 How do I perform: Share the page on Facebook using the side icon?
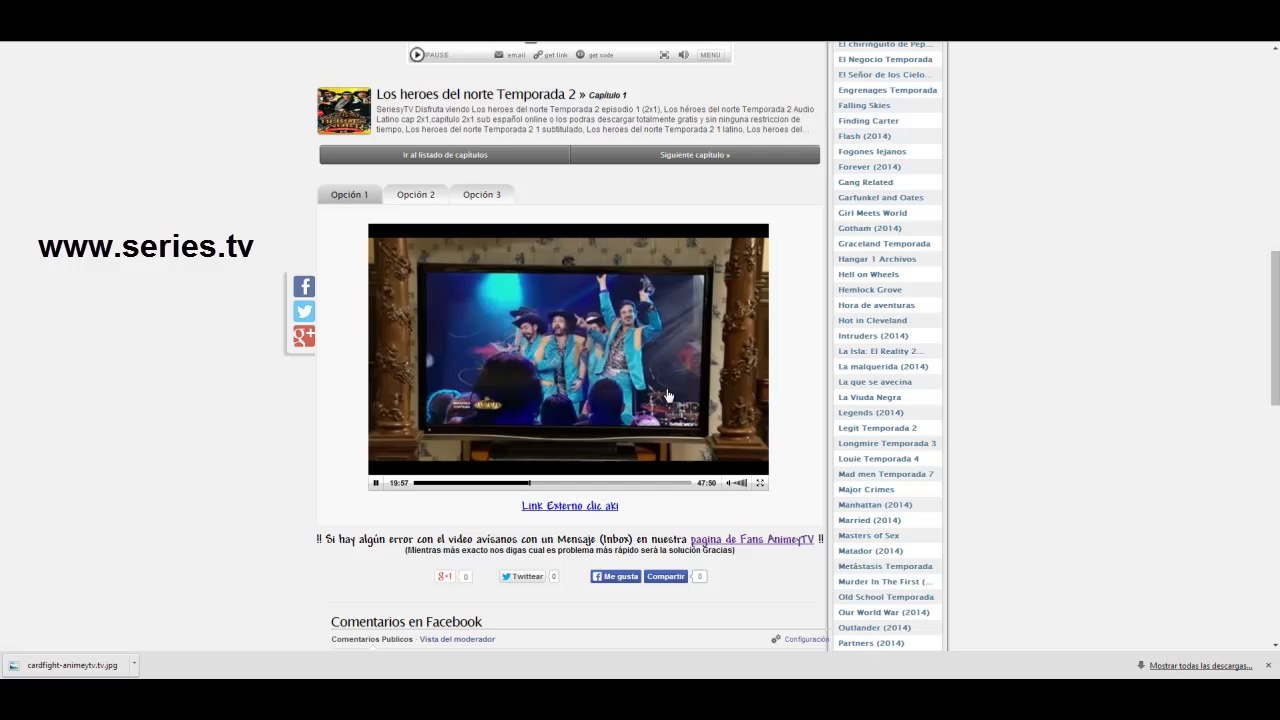[304, 287]
